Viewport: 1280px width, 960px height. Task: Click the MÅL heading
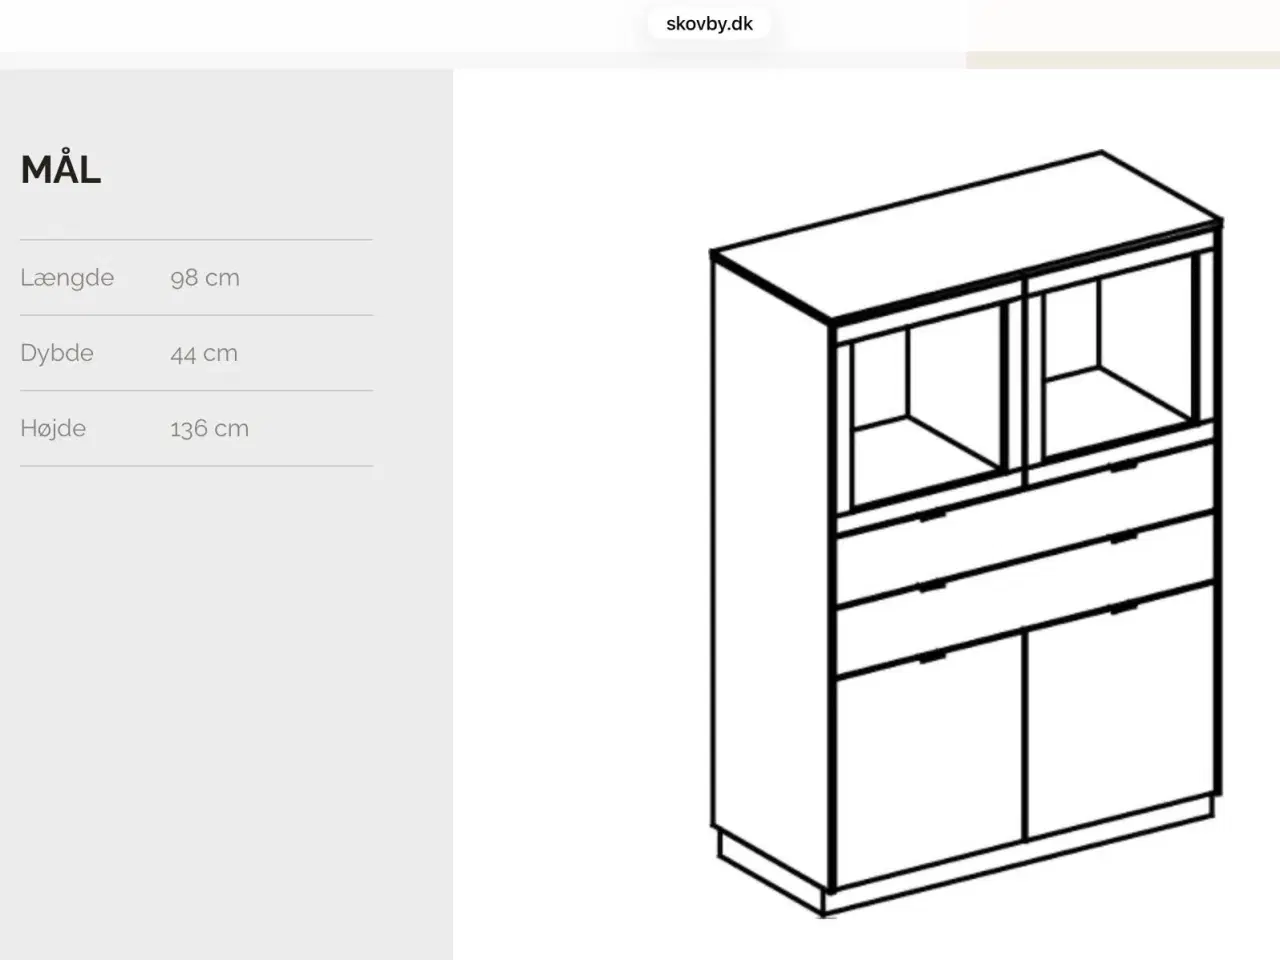point(61,170)
